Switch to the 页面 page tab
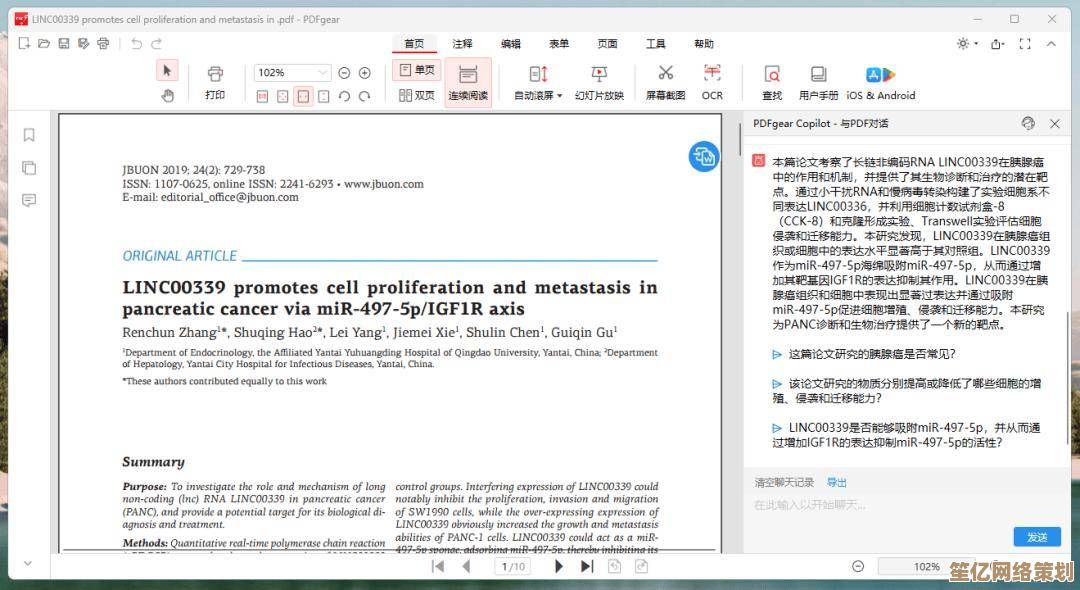Image resolution: width=1080 pixels, height=590 pixels. point(607,44)
